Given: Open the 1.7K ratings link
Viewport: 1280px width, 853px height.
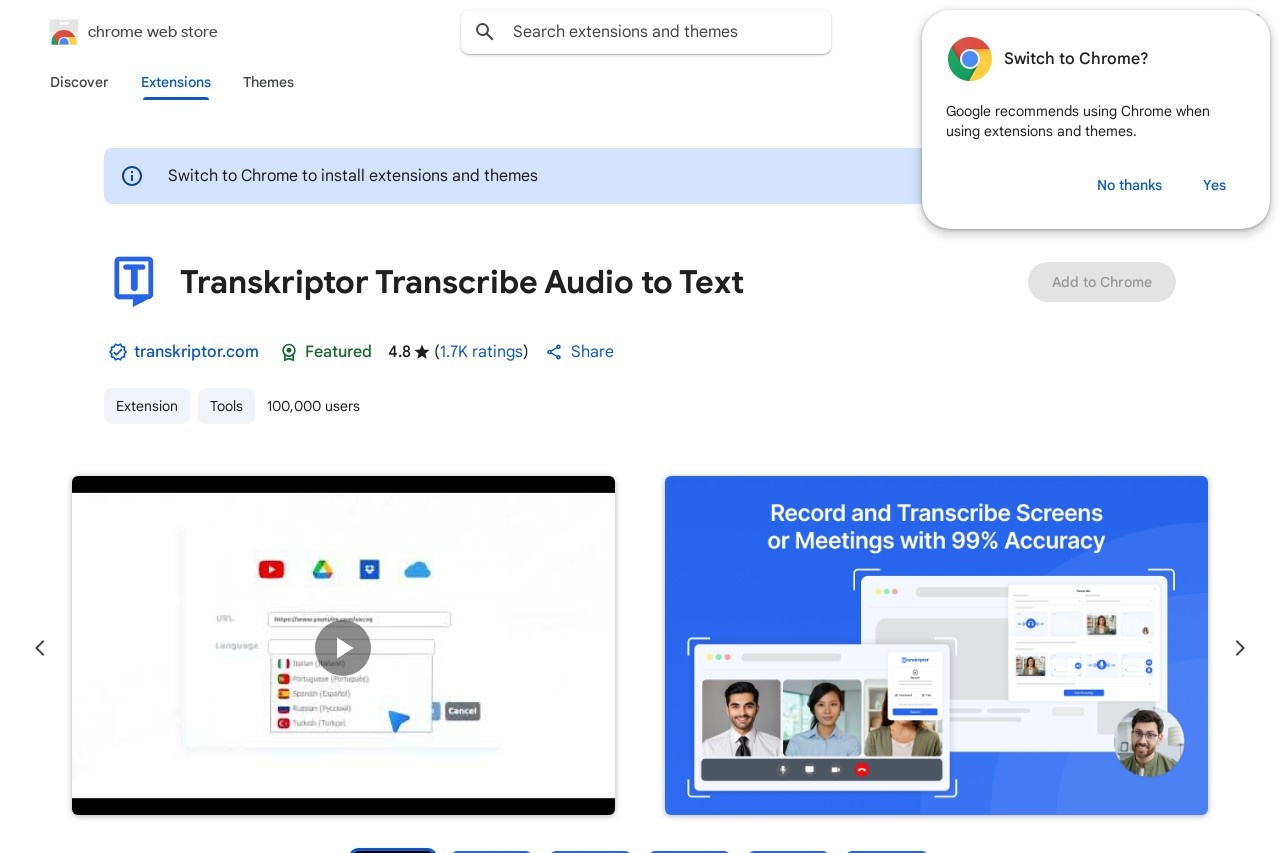Looking at the screenshot, I should pyautogui.click(x=481, y=352).
